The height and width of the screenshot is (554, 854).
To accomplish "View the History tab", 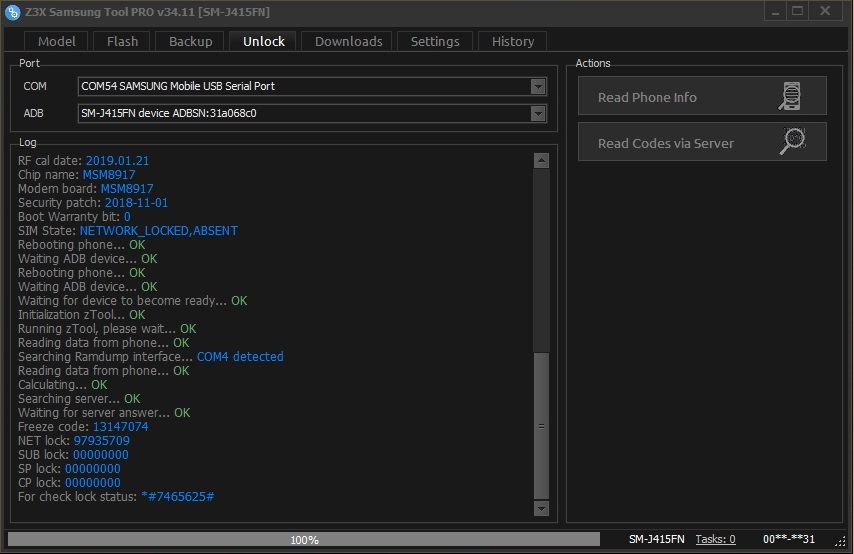I will pos(513,41).
